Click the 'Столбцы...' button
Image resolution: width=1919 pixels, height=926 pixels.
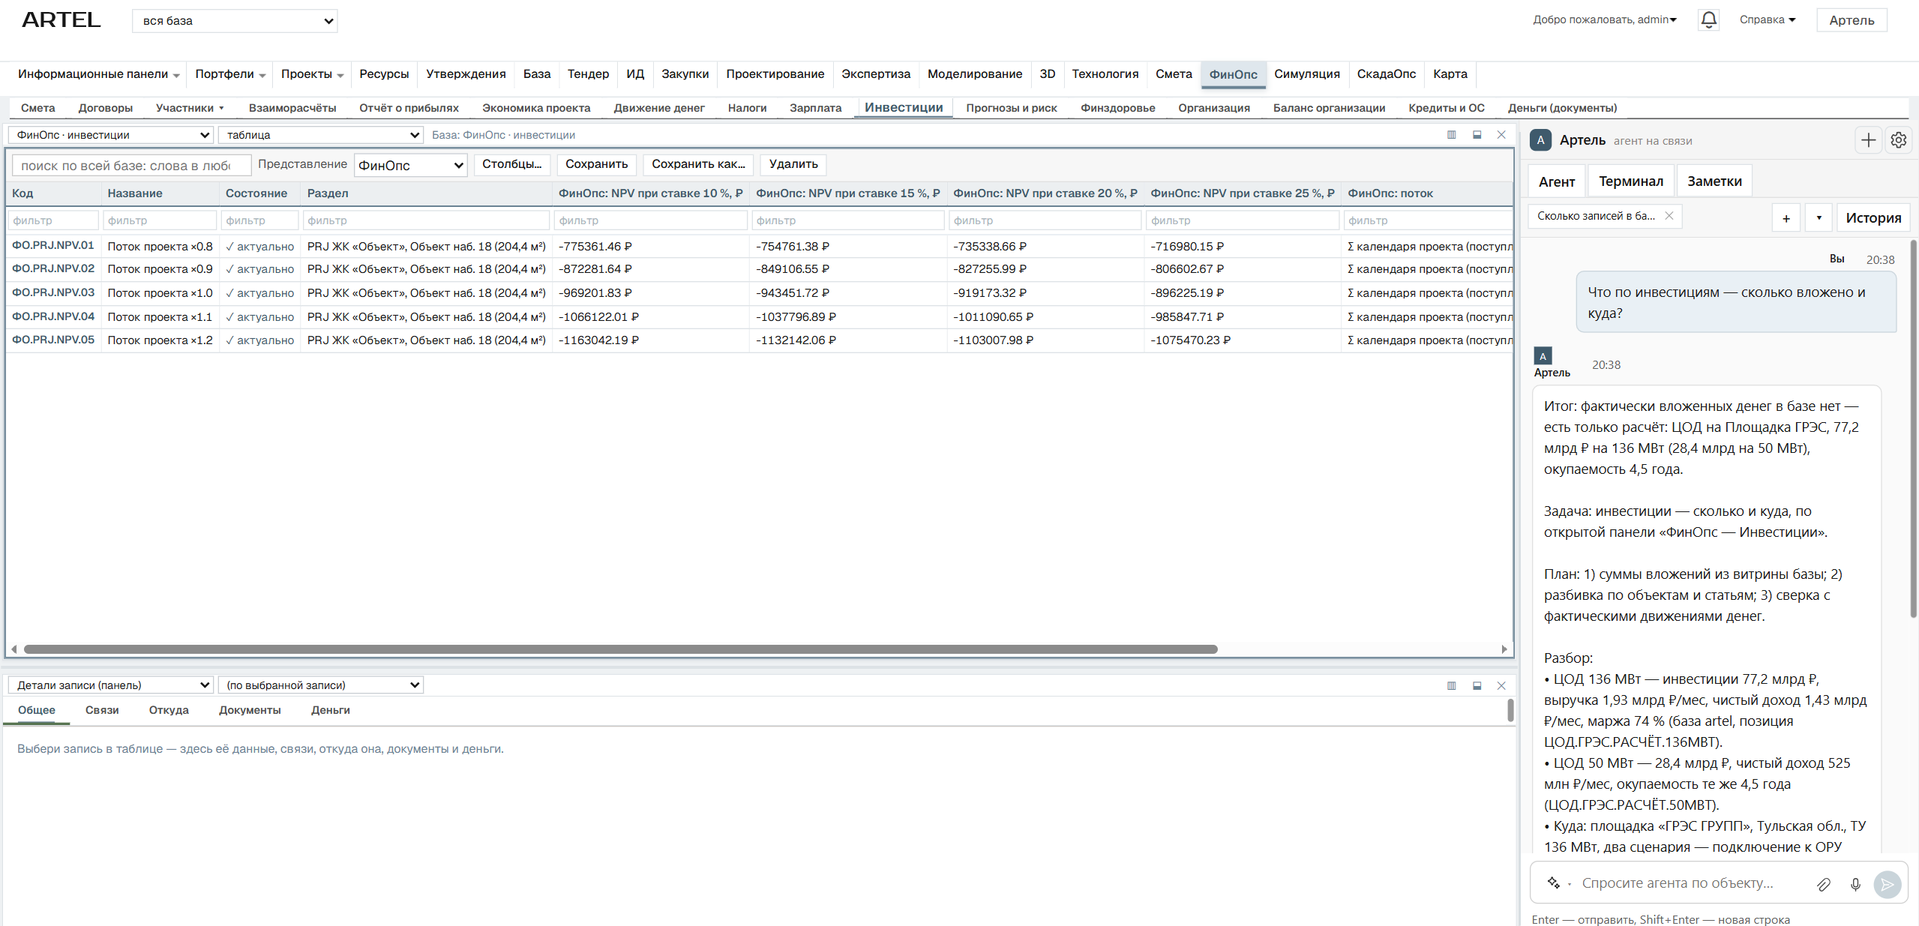(512, 164)
